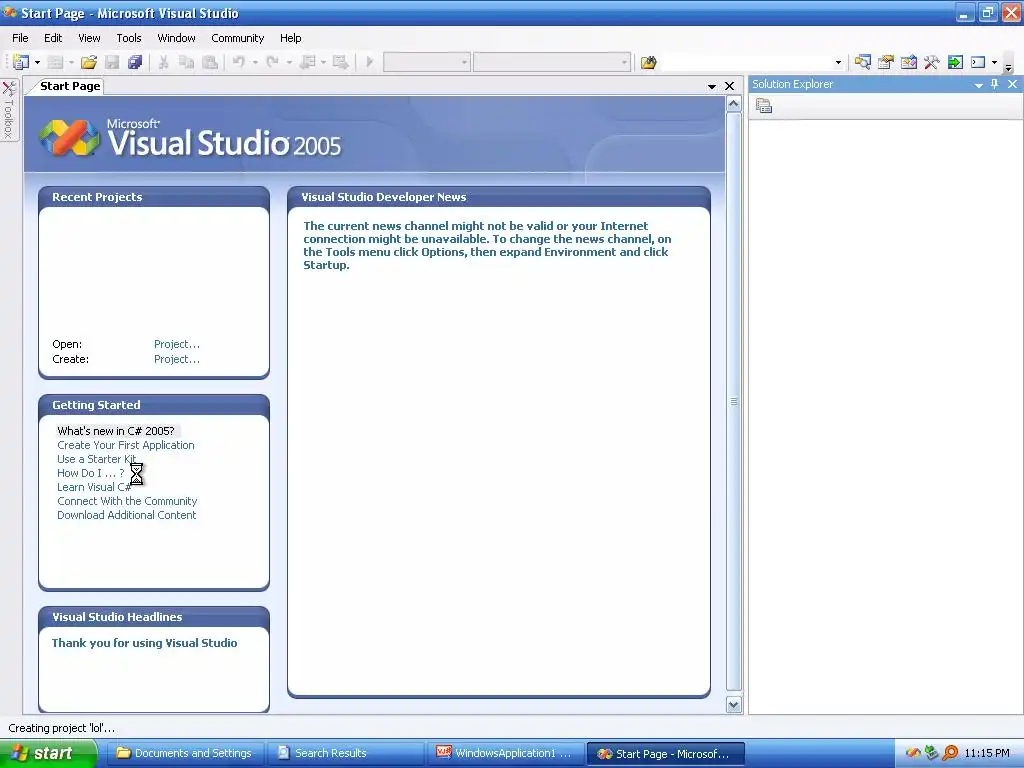Click Create Your First Application link
1024x768 pixels.
point(126,445)
